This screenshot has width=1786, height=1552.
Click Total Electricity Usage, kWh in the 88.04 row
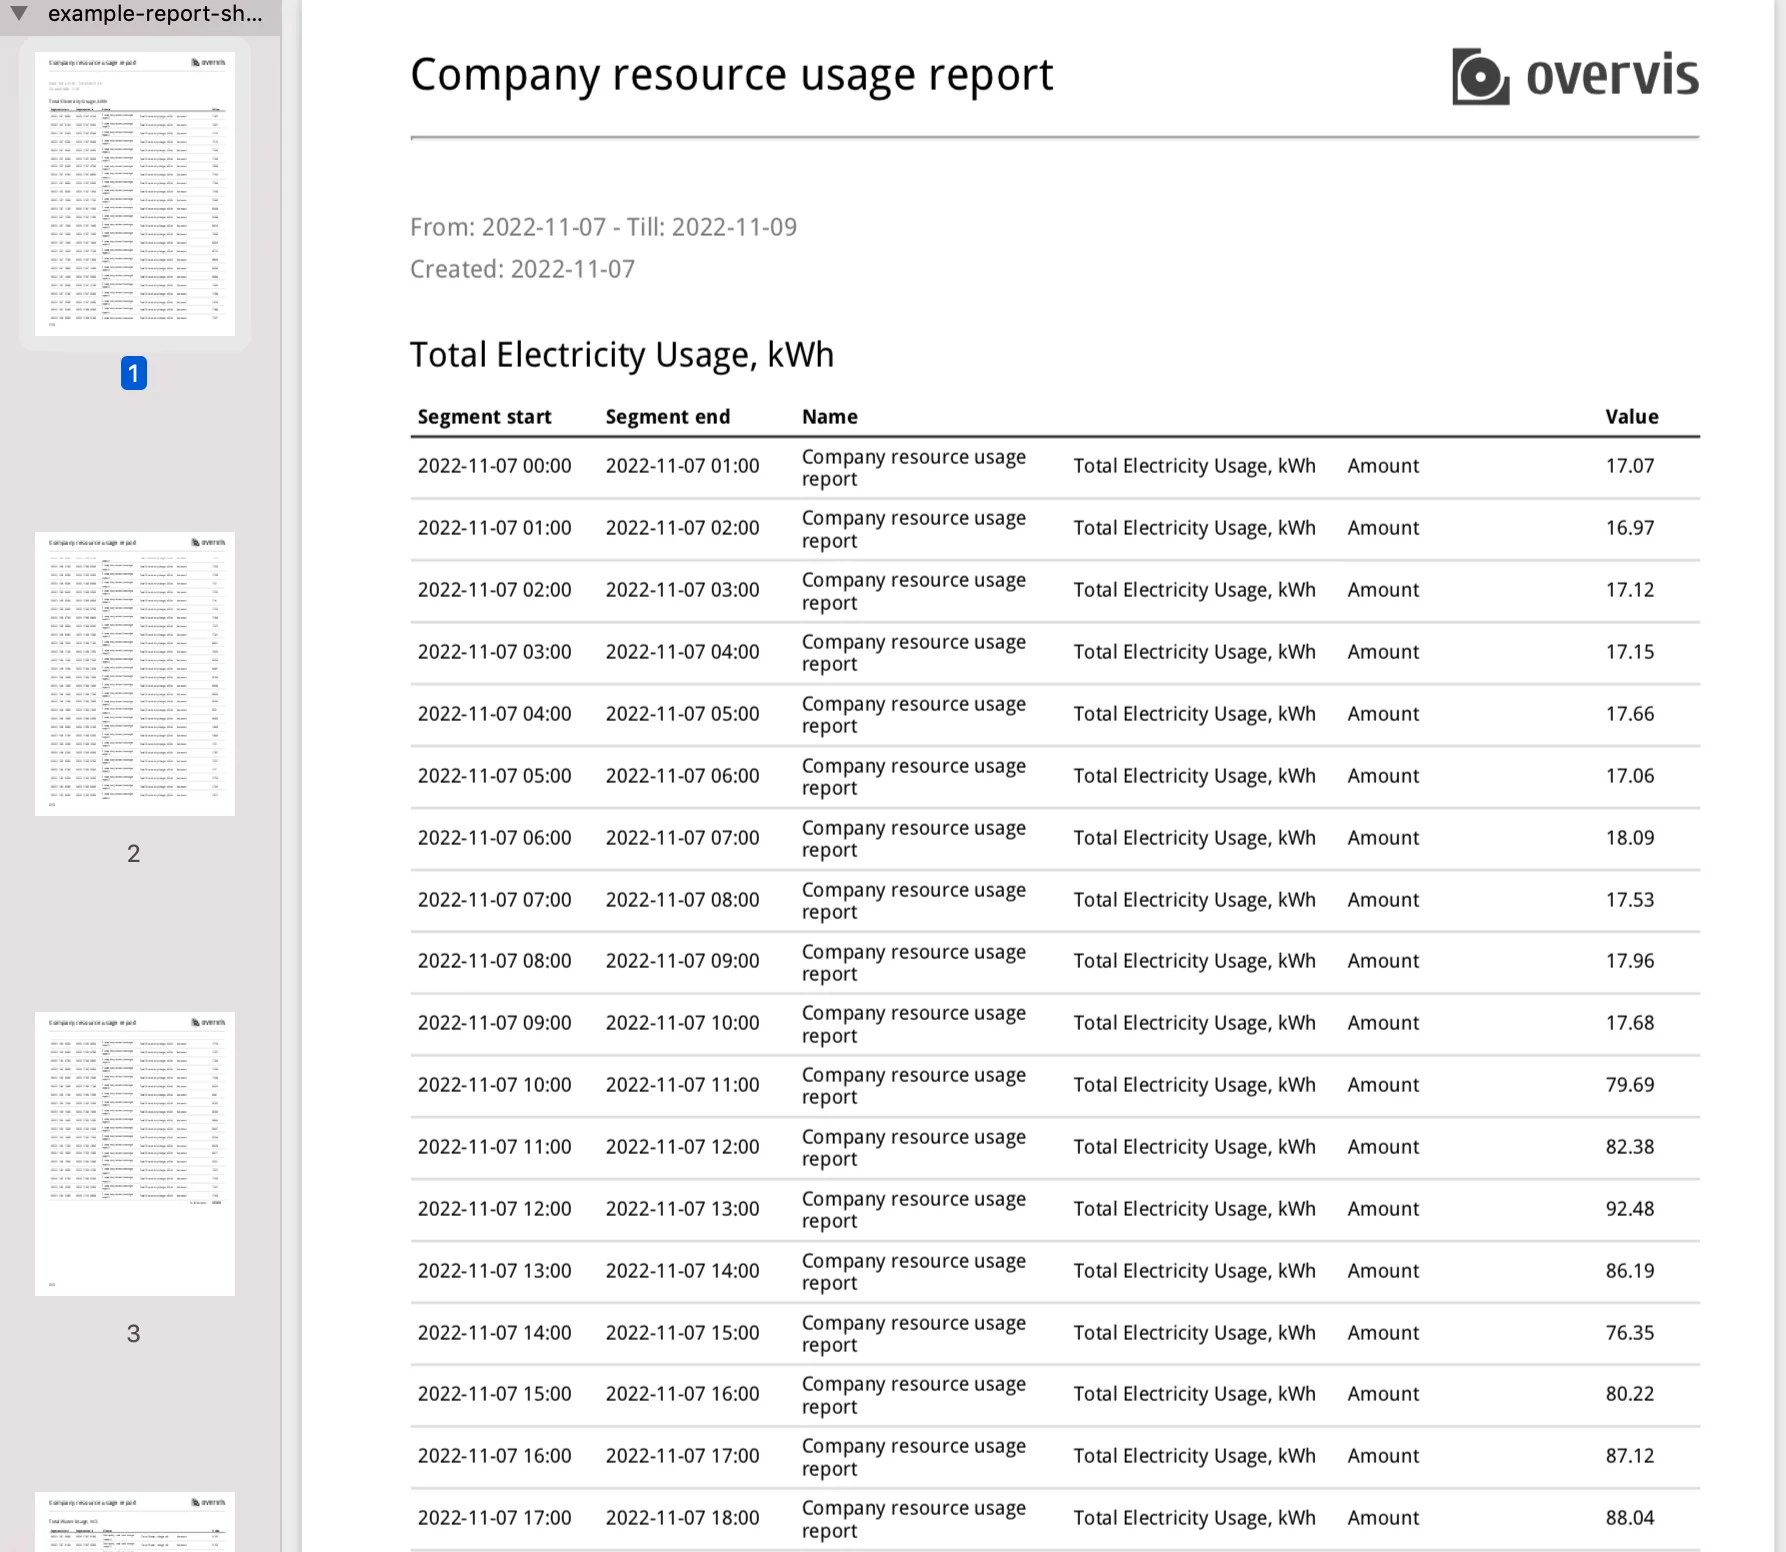click(x=1195, y=1518)
